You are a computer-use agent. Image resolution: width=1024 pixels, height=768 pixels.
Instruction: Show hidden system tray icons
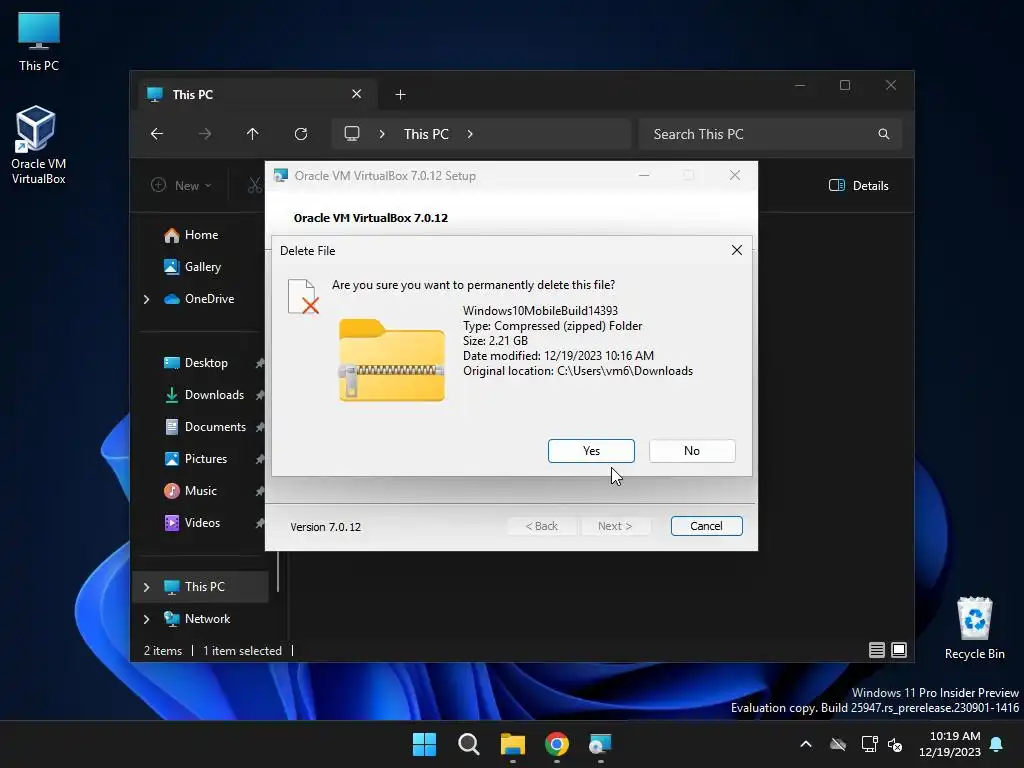[x=806, y=744]
